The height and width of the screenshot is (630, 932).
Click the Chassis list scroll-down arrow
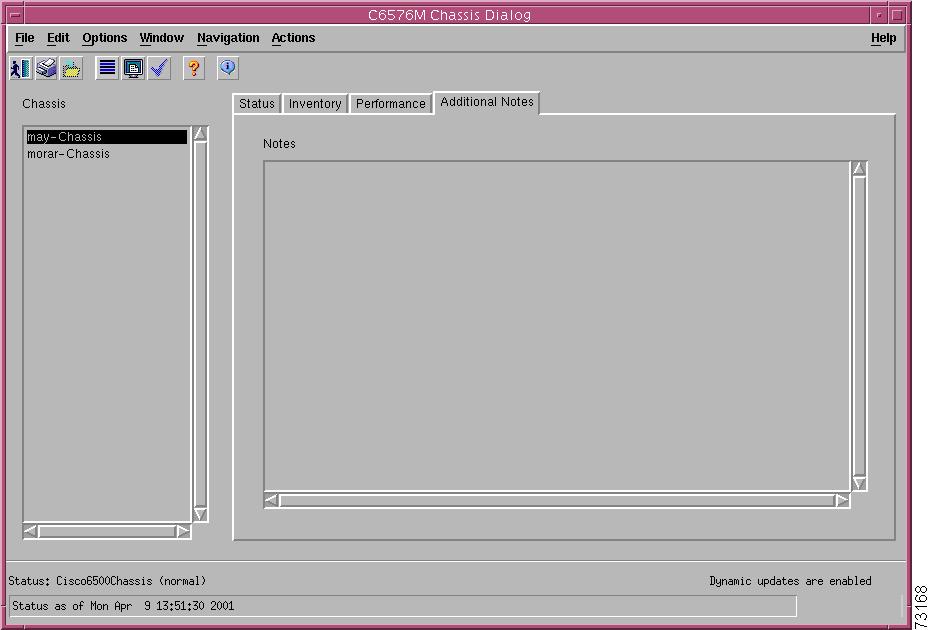[x=200, y=514]
